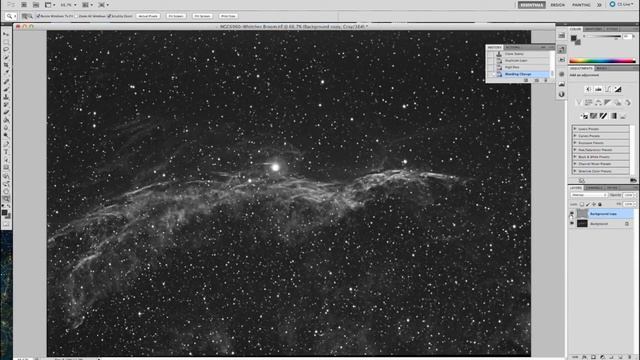The width and height of the screenshot is (640, 360).
Task: Toggle lock position
Action: 594,204
